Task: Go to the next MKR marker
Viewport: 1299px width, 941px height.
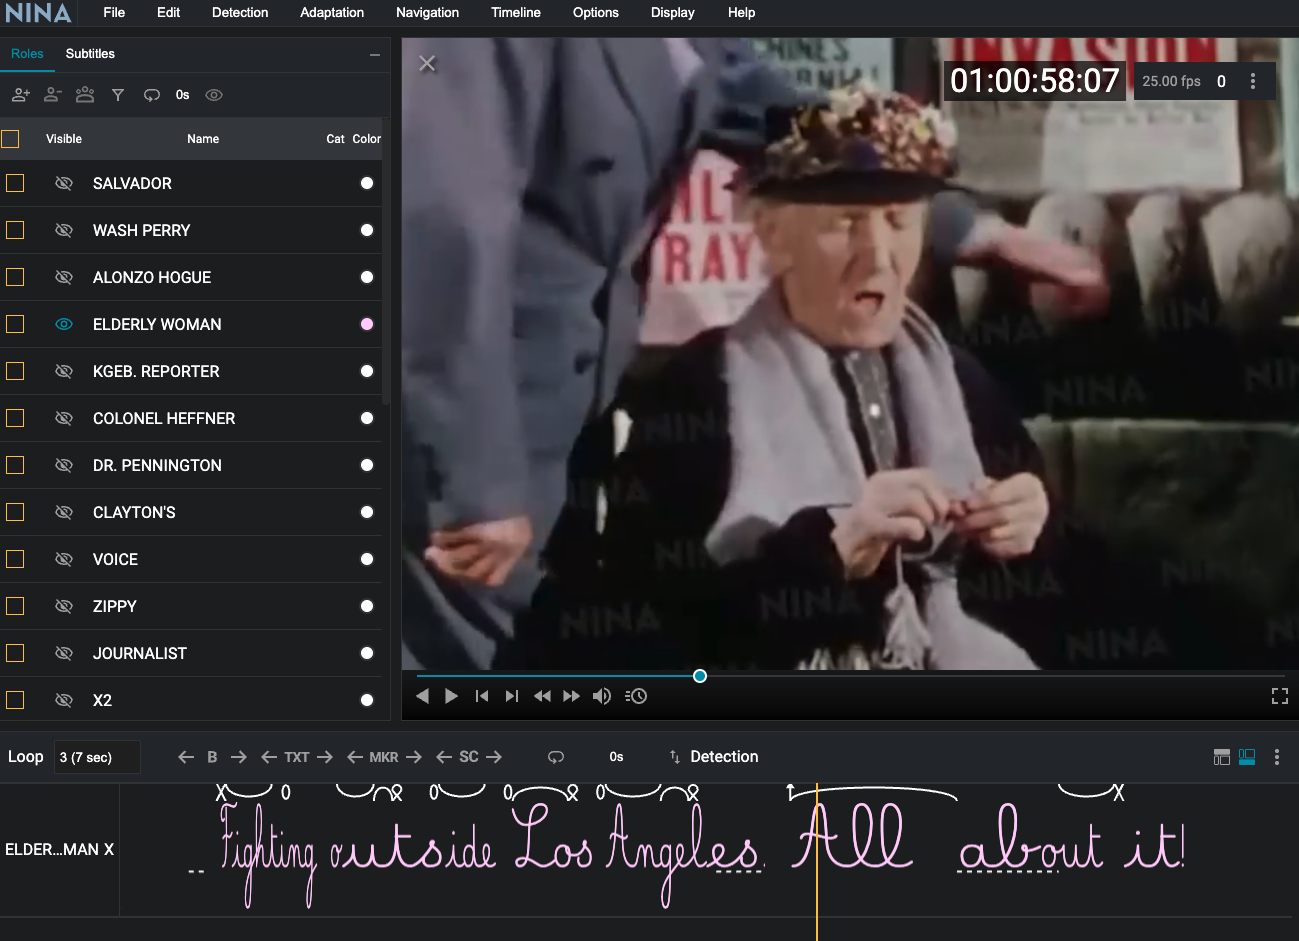Action: [x=414, y=757]
